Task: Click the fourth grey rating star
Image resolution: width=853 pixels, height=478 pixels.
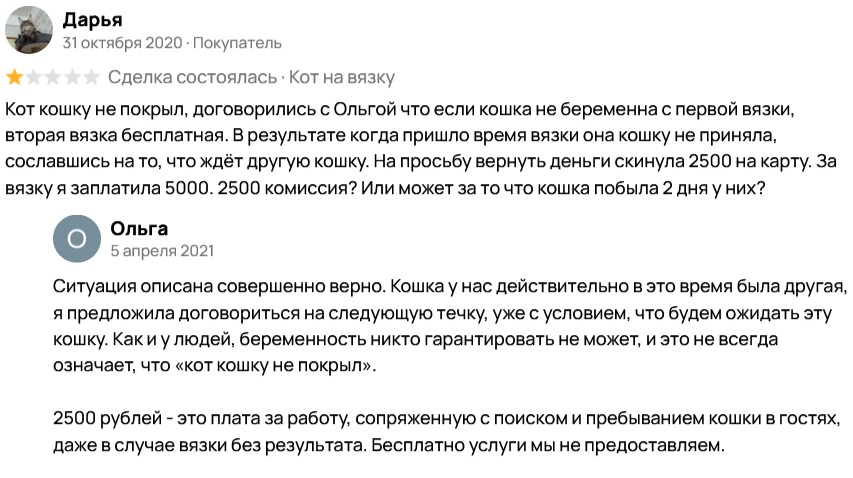Action: (72, 77)
